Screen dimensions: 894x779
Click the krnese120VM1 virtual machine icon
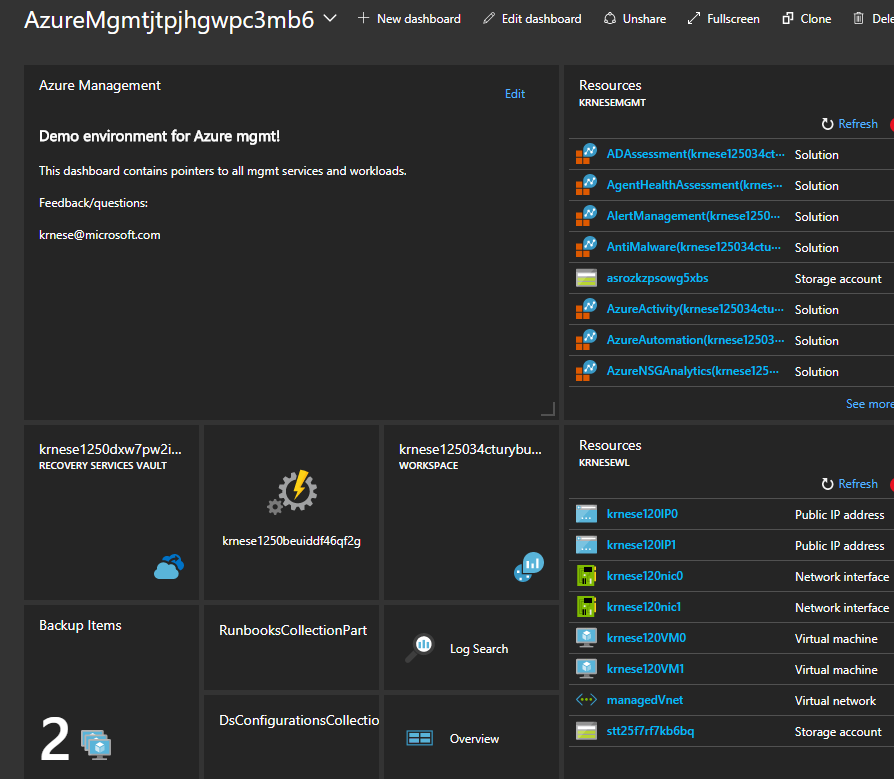coord(586,668)
